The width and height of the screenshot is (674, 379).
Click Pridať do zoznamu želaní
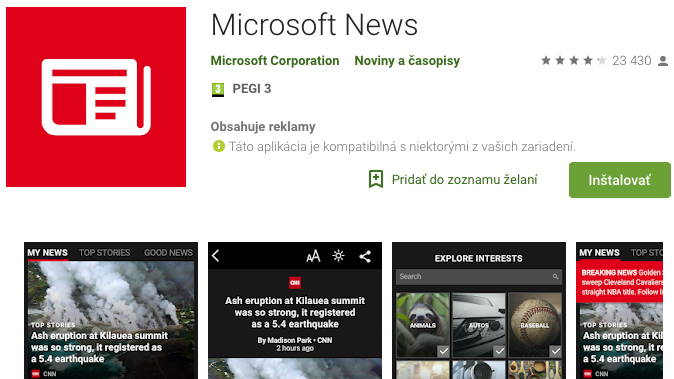tap(464, 180)
